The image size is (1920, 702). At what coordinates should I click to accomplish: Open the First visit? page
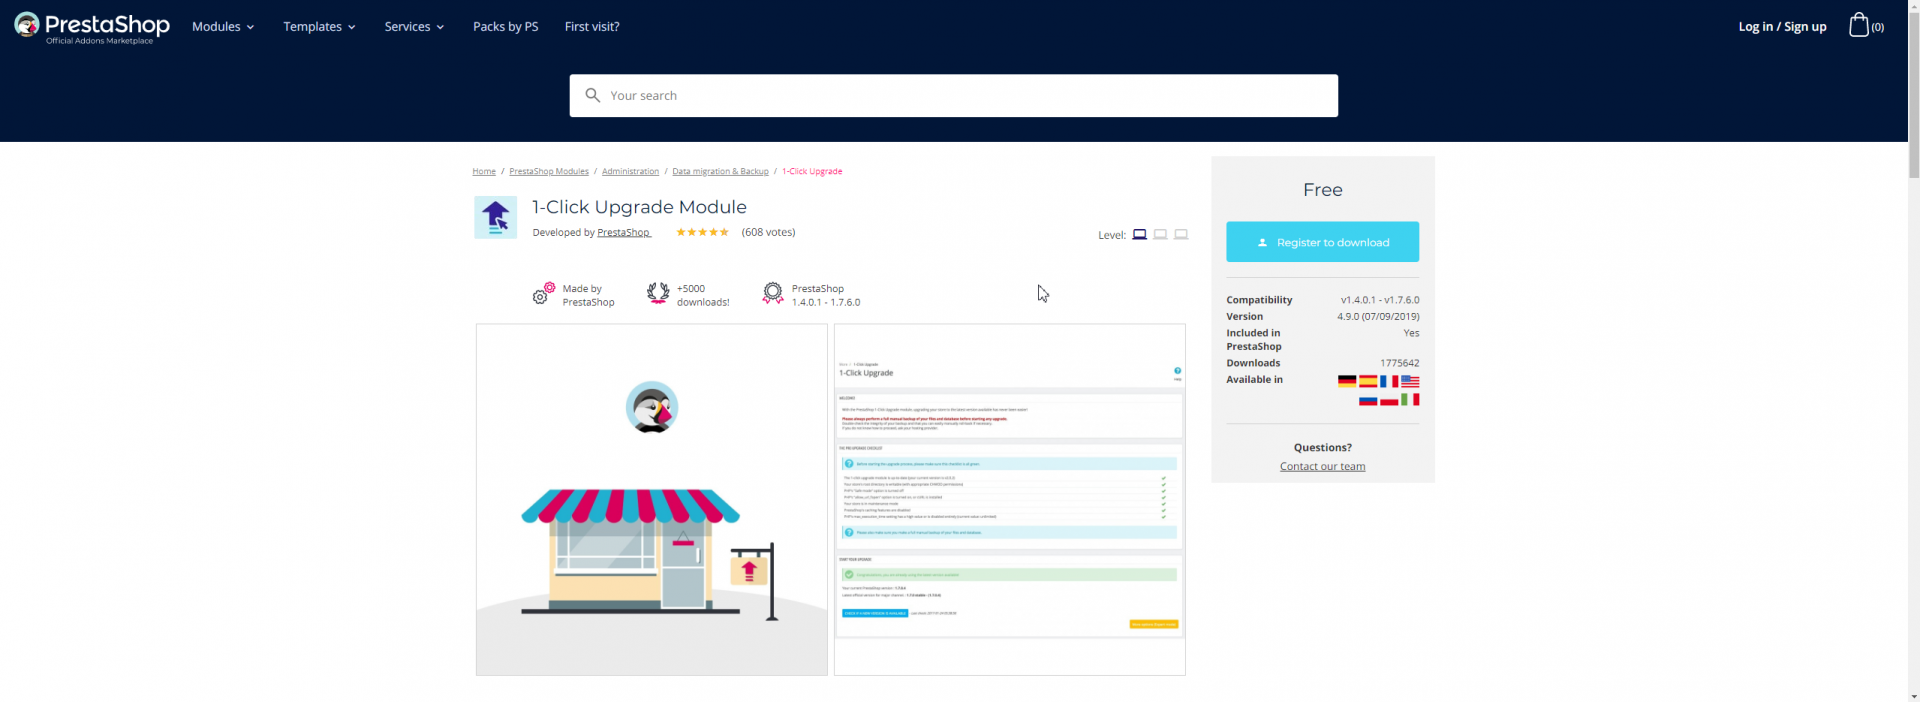tap(592, 27)
